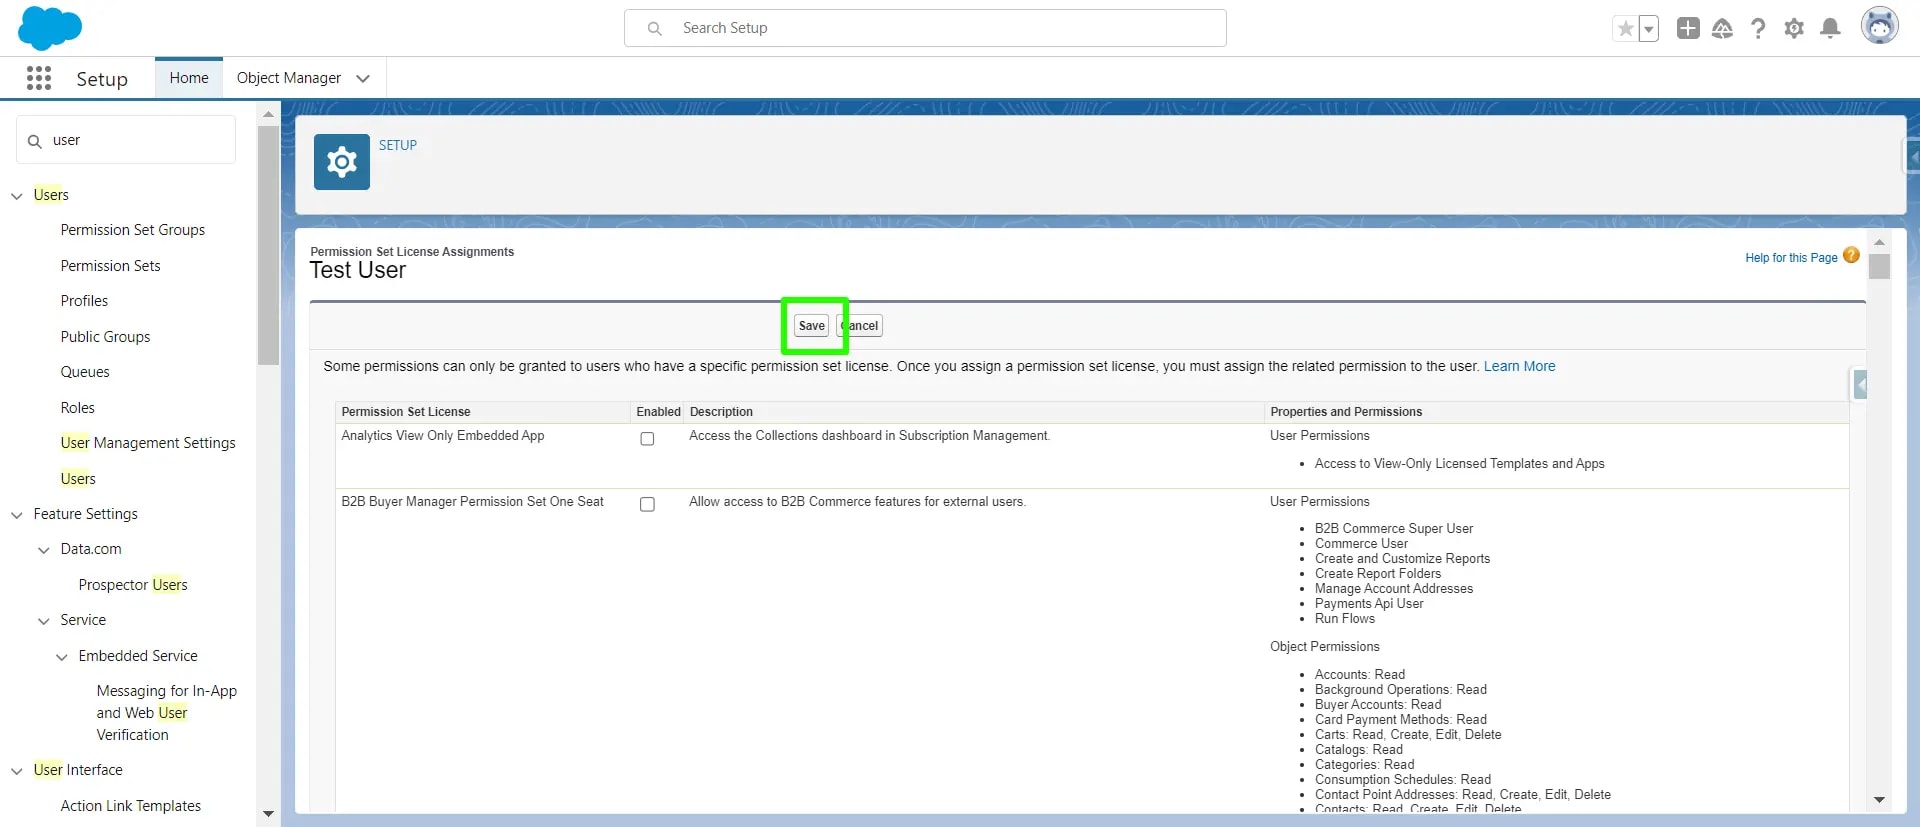Viewport: 1920px width, 827px height.
Task: Open Permission Set Groups in sidebar
Action: pyautogui.click(x=133, y=230)
